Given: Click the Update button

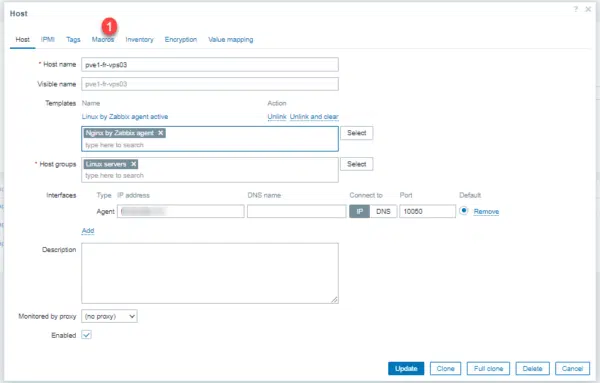Looking at the screenshot, I should 406,368.
